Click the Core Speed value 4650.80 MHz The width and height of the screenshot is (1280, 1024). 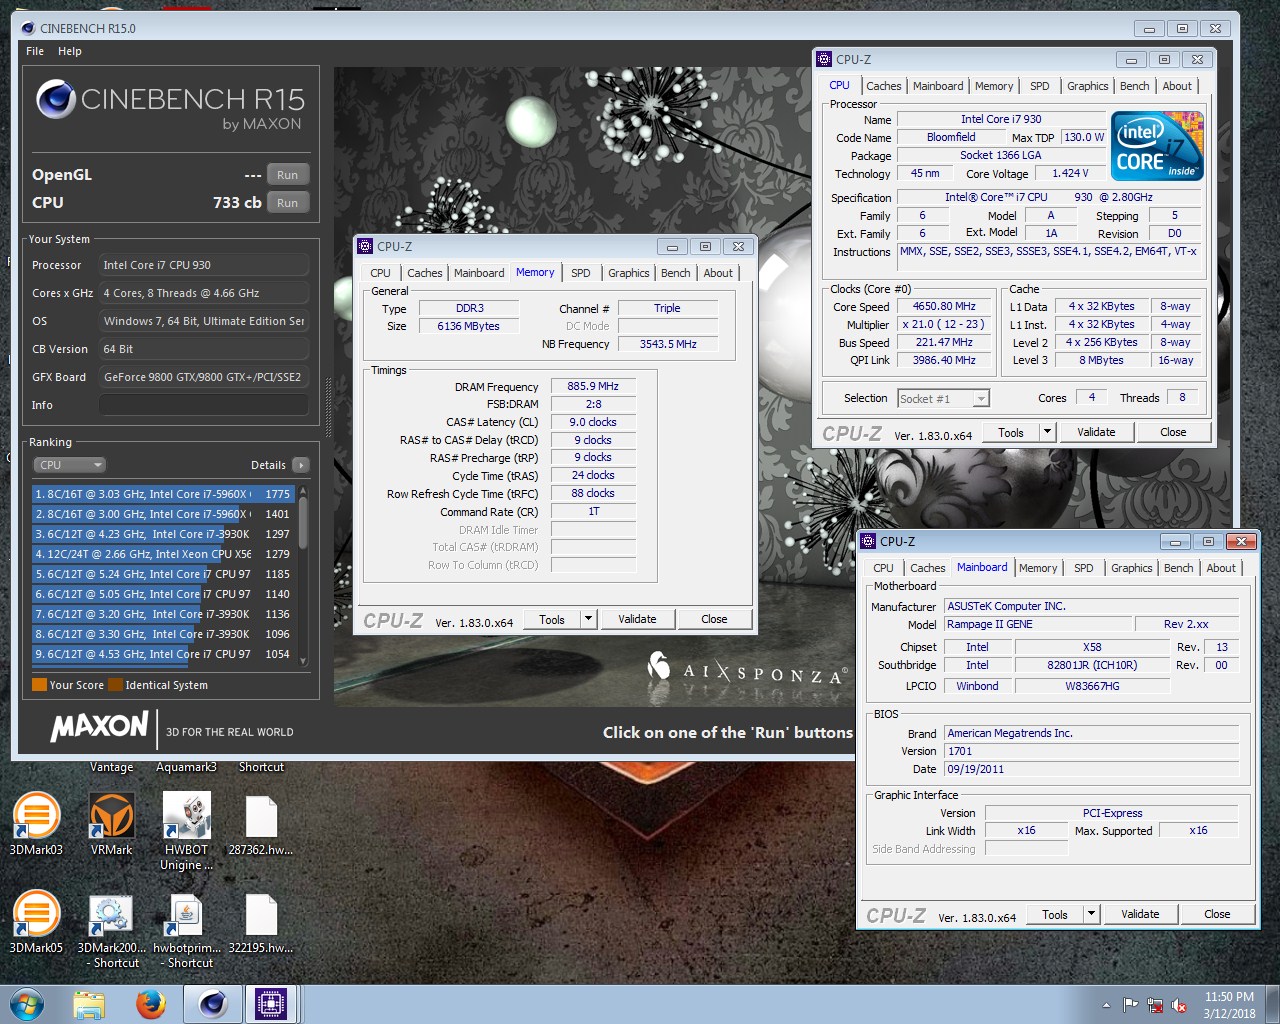pyautogui.click(x=944, y=307)
